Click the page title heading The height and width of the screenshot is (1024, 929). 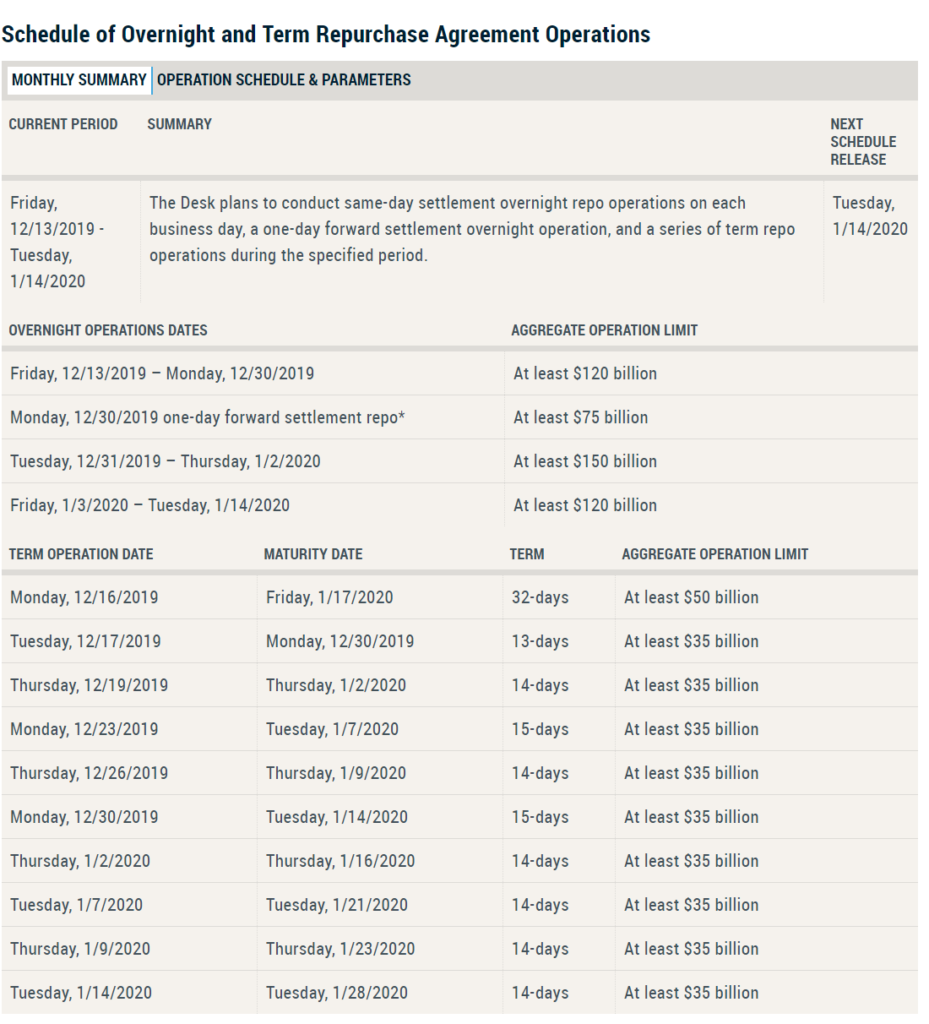click(326, 35)
